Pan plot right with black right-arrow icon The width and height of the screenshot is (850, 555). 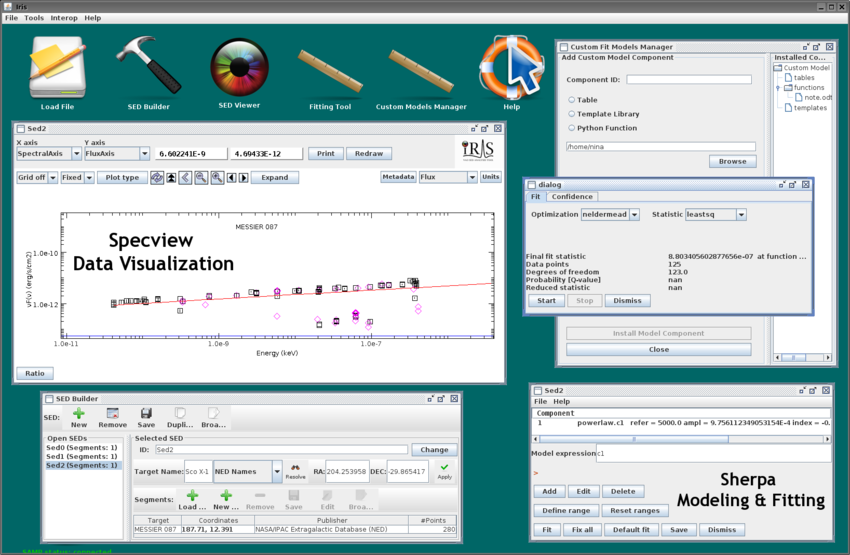[244, 178]
